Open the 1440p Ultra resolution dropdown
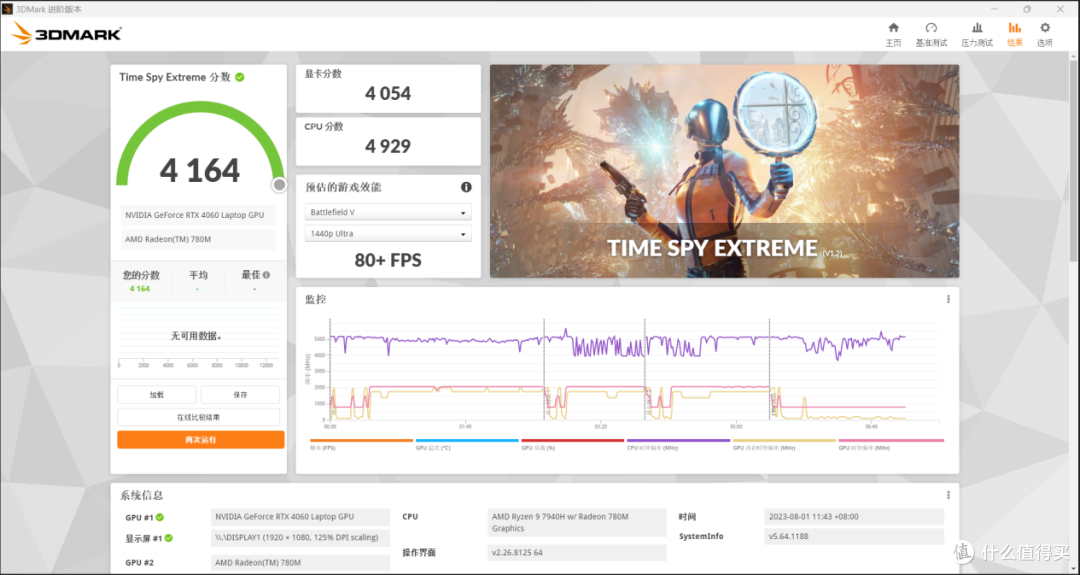This screenshot has height=575, width=1080. pos(388,233)
